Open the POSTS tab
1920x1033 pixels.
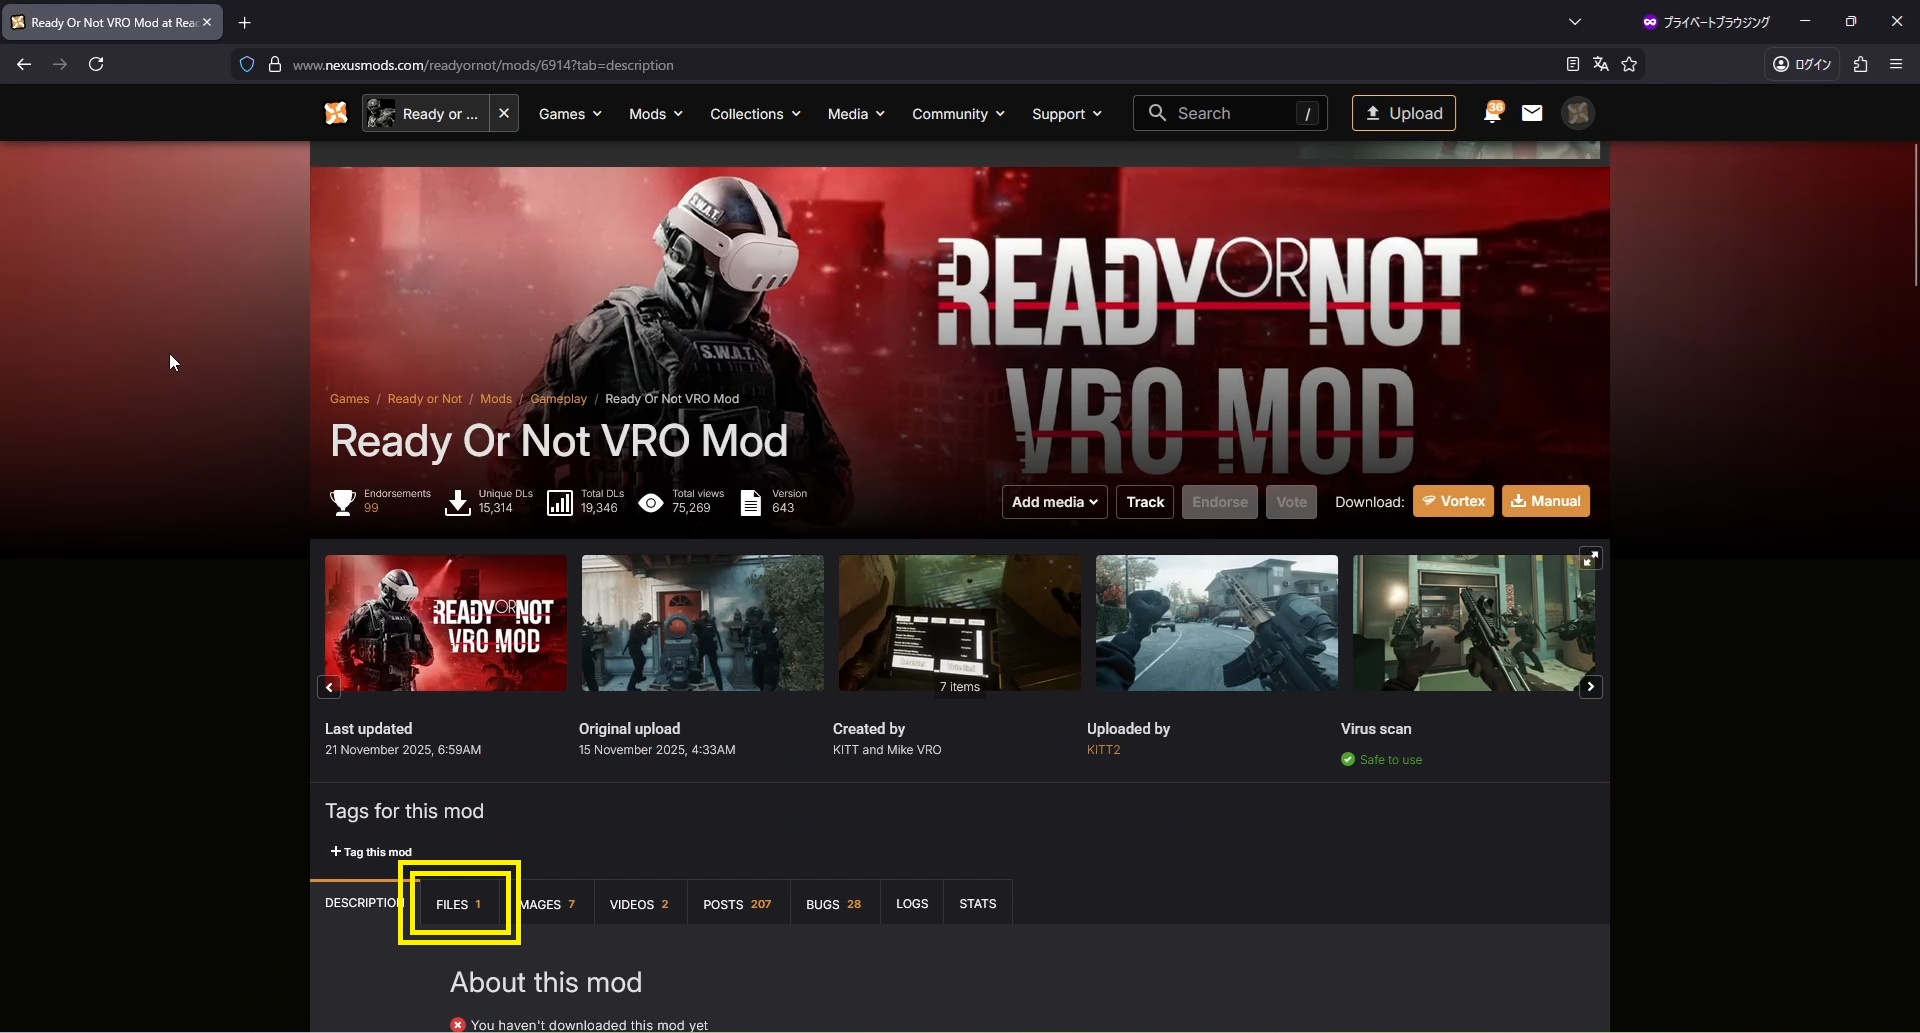pos(736,904)
